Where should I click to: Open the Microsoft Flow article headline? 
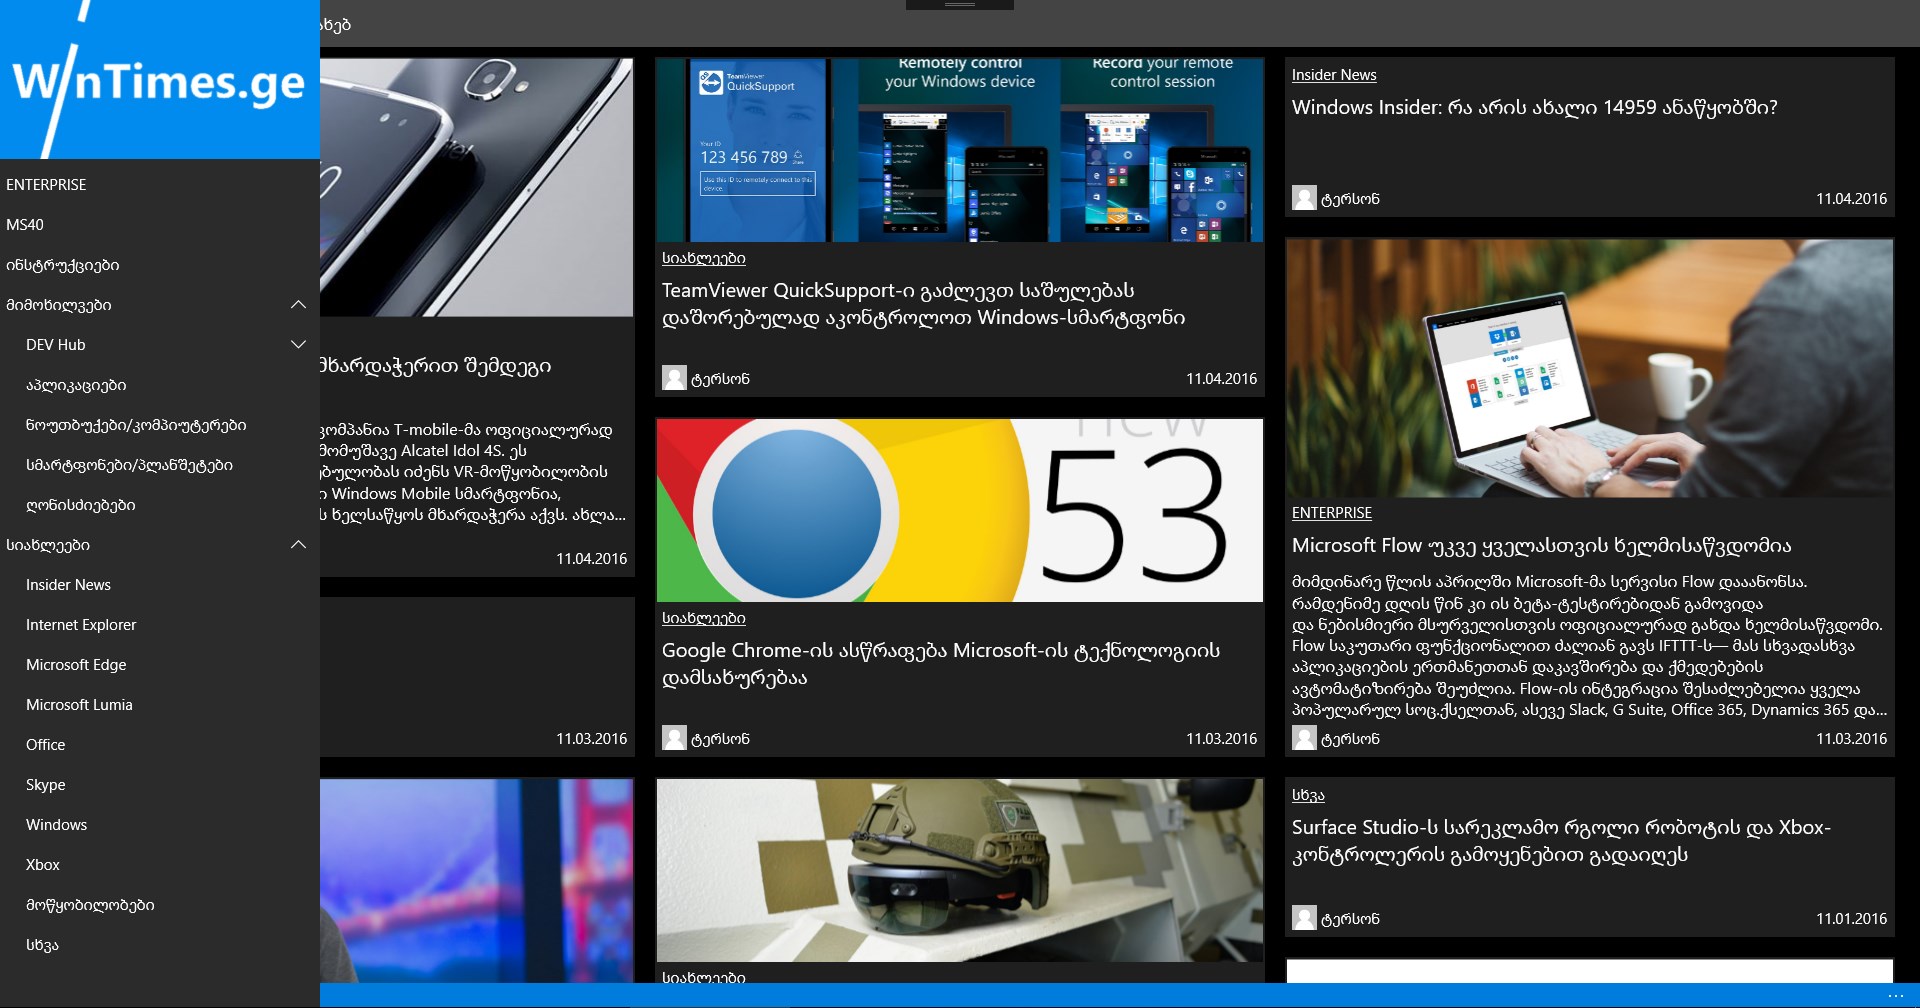(1541, 546)
